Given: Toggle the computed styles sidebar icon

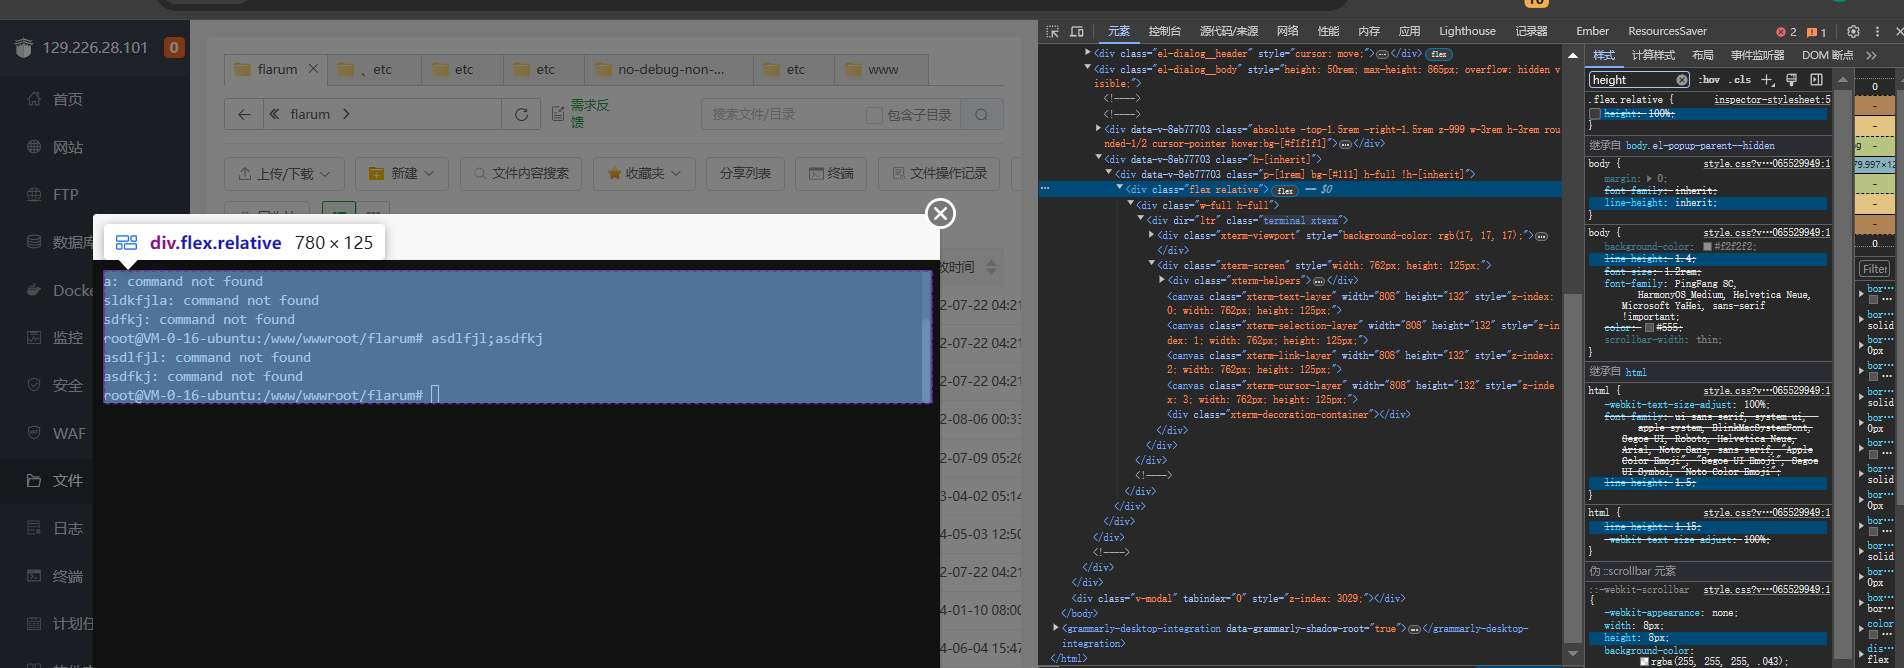Looking at the screenshot, I should 1816,80.
